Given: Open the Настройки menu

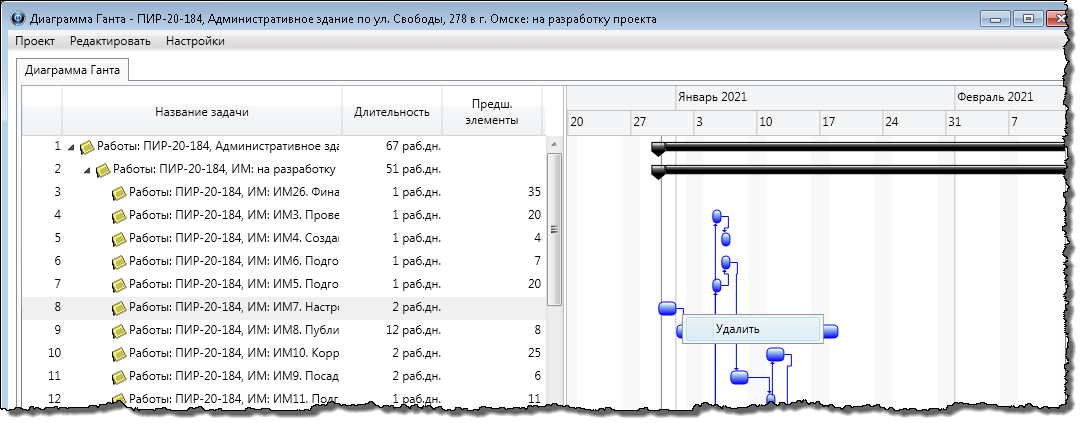Looking at the screenshot, I should tap(195, 41).
